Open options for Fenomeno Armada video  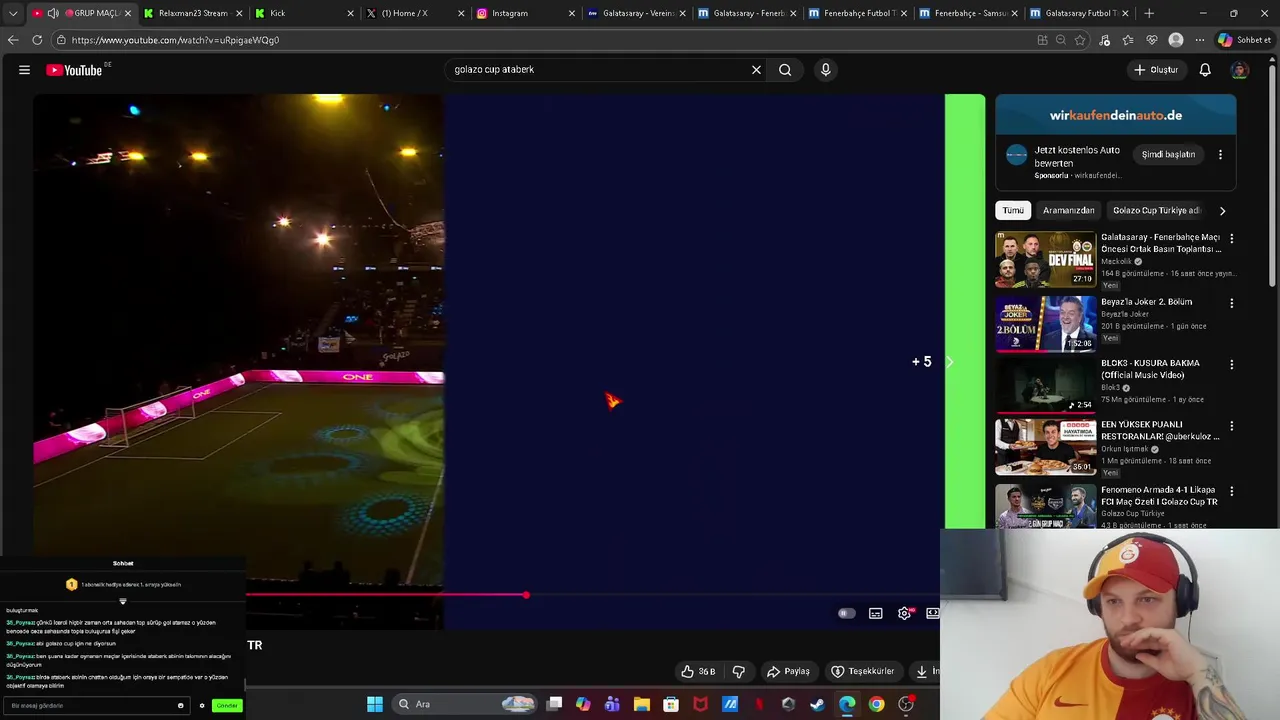1231,491
